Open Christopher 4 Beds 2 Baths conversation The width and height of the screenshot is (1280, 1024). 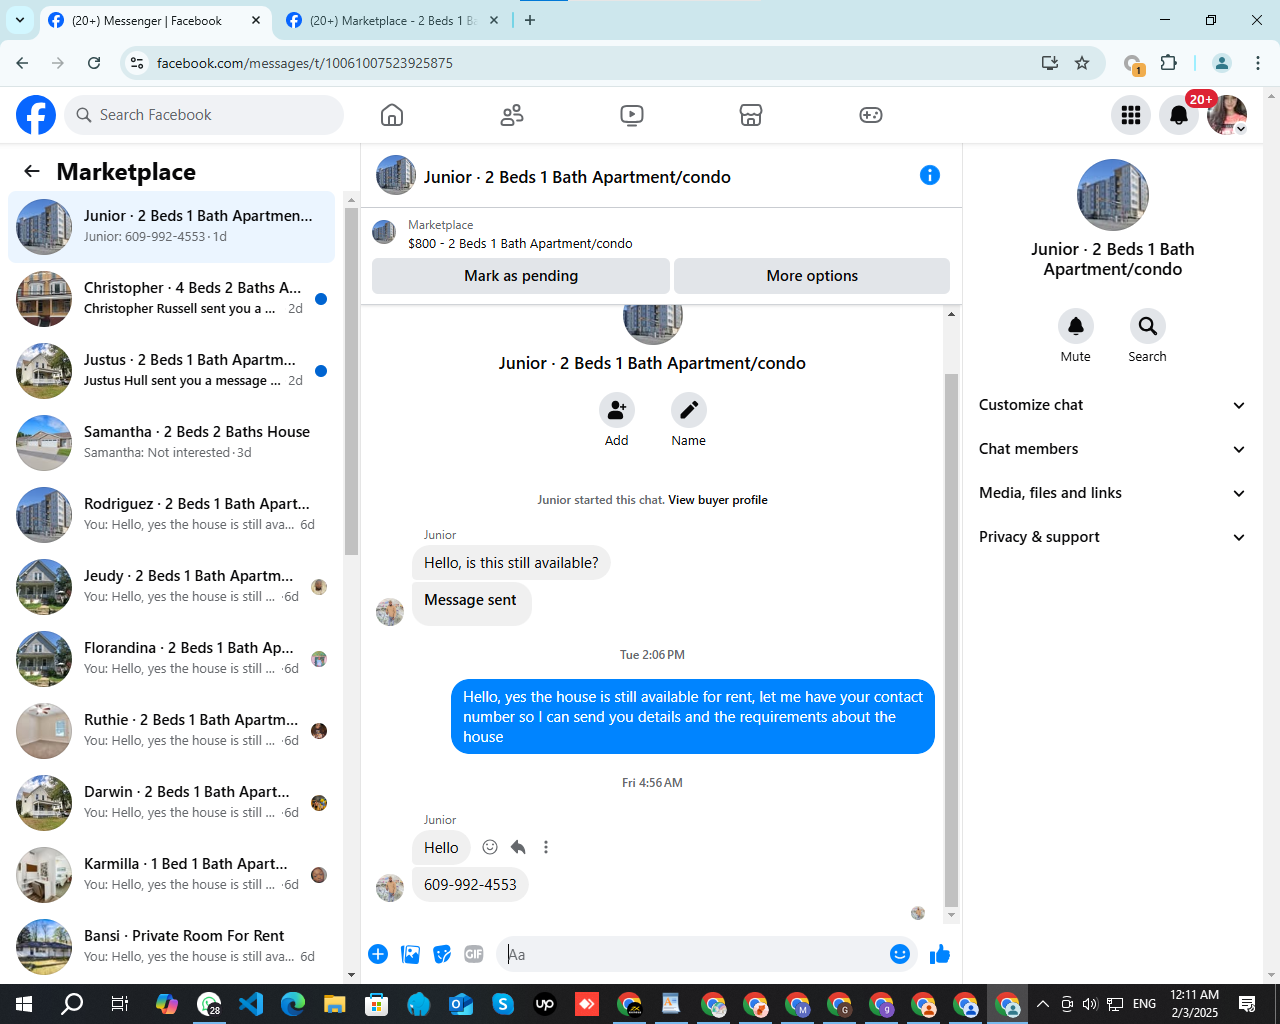click(x=172, y=298)
